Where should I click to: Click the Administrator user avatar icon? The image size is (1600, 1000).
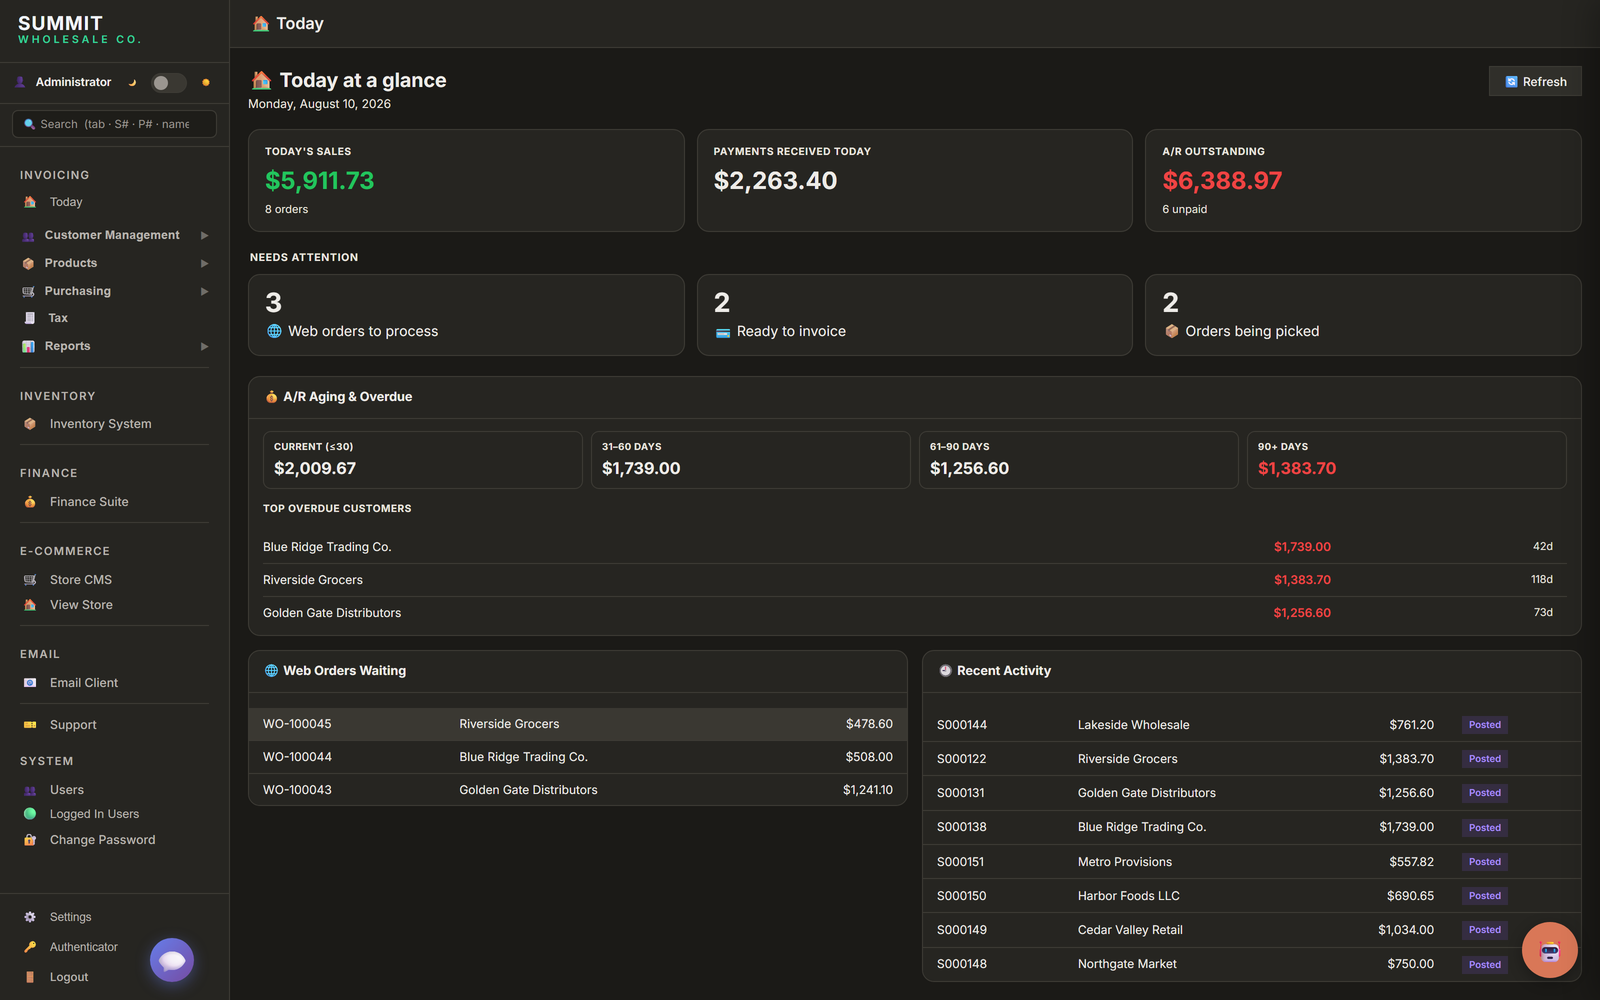point(20,82)
